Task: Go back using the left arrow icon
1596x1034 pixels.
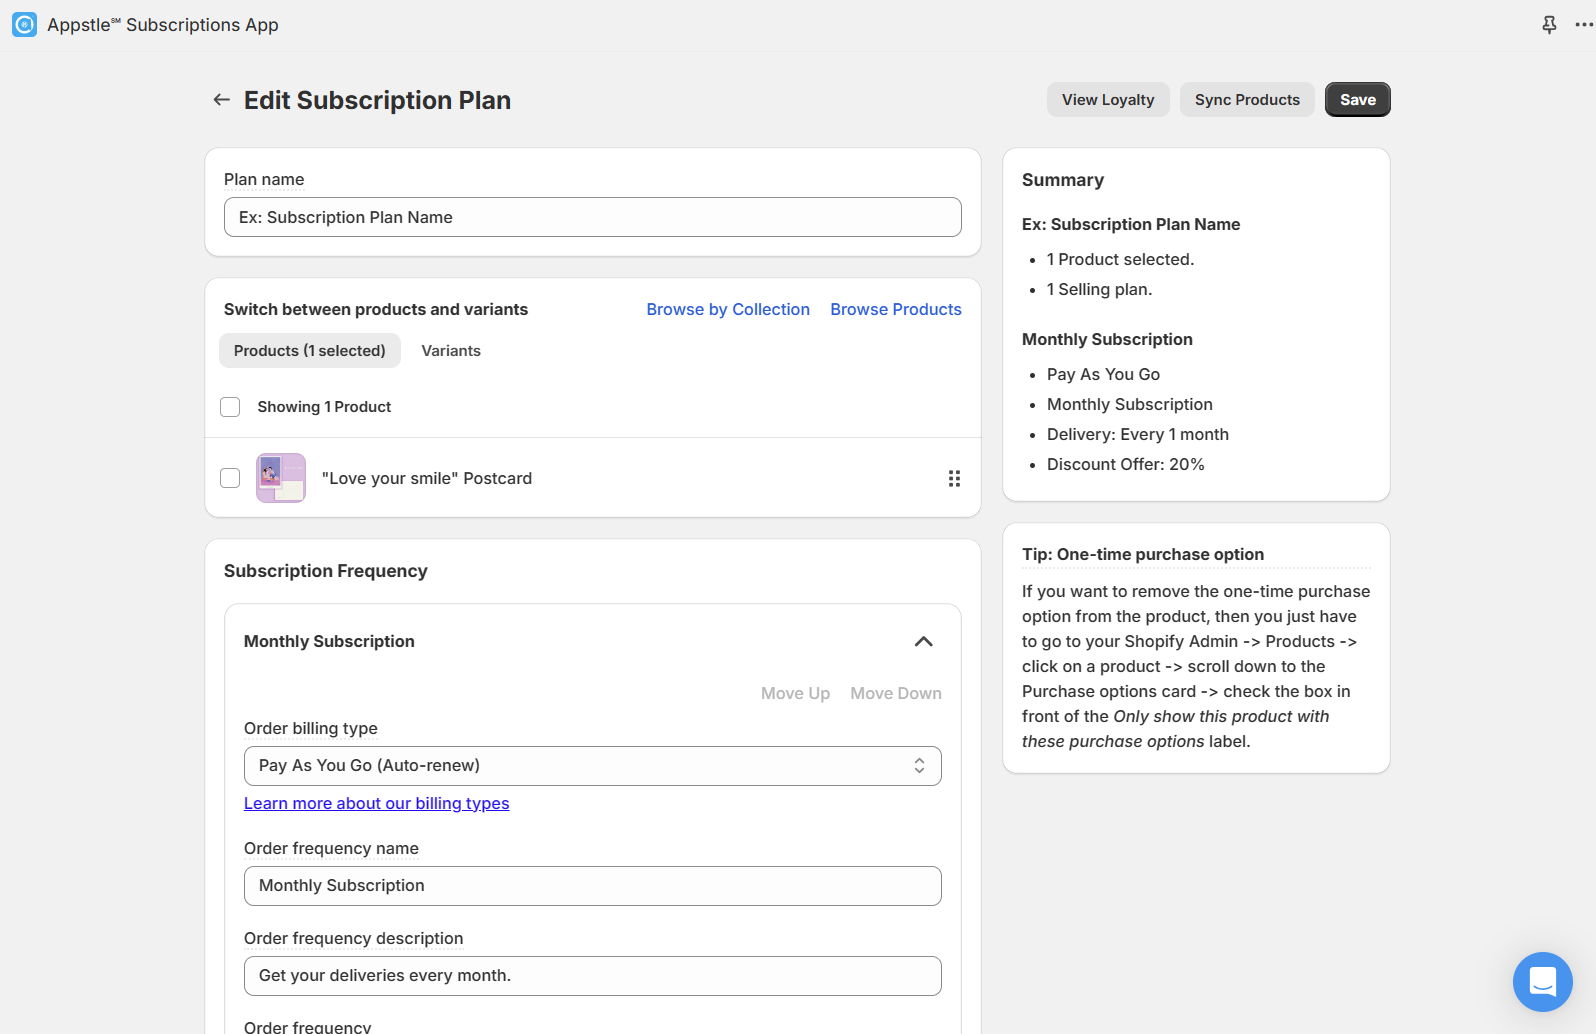Action: 221,100
